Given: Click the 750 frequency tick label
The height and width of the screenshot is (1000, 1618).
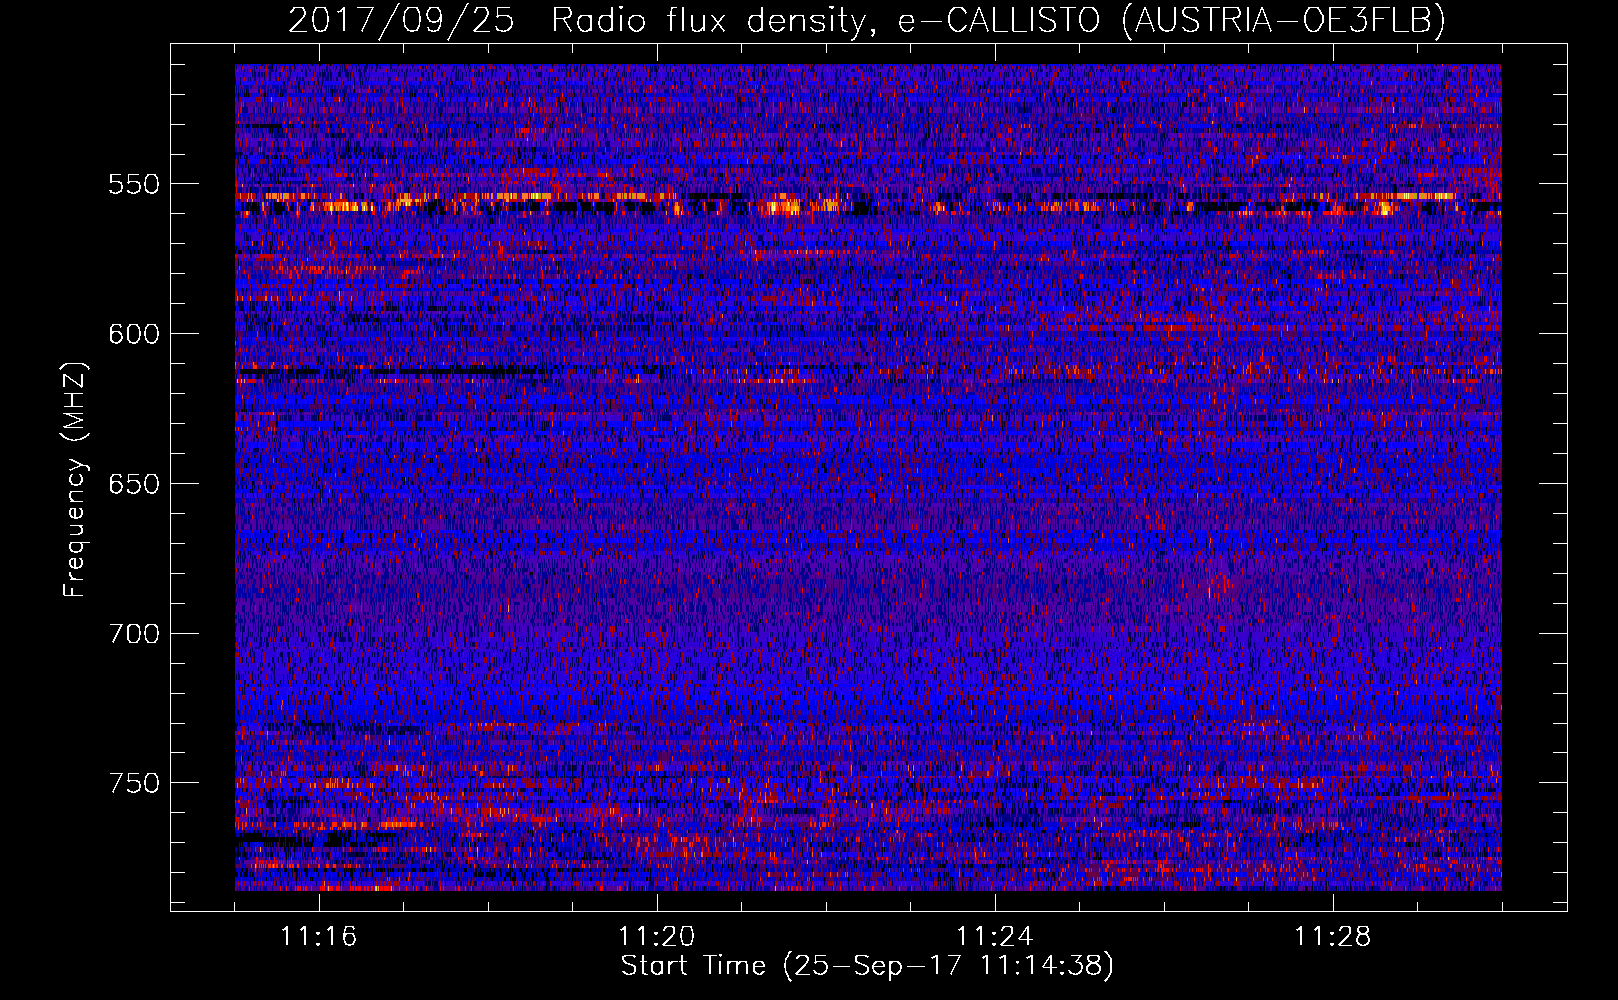Looking at the screenshot, I should tap(134, 783).
